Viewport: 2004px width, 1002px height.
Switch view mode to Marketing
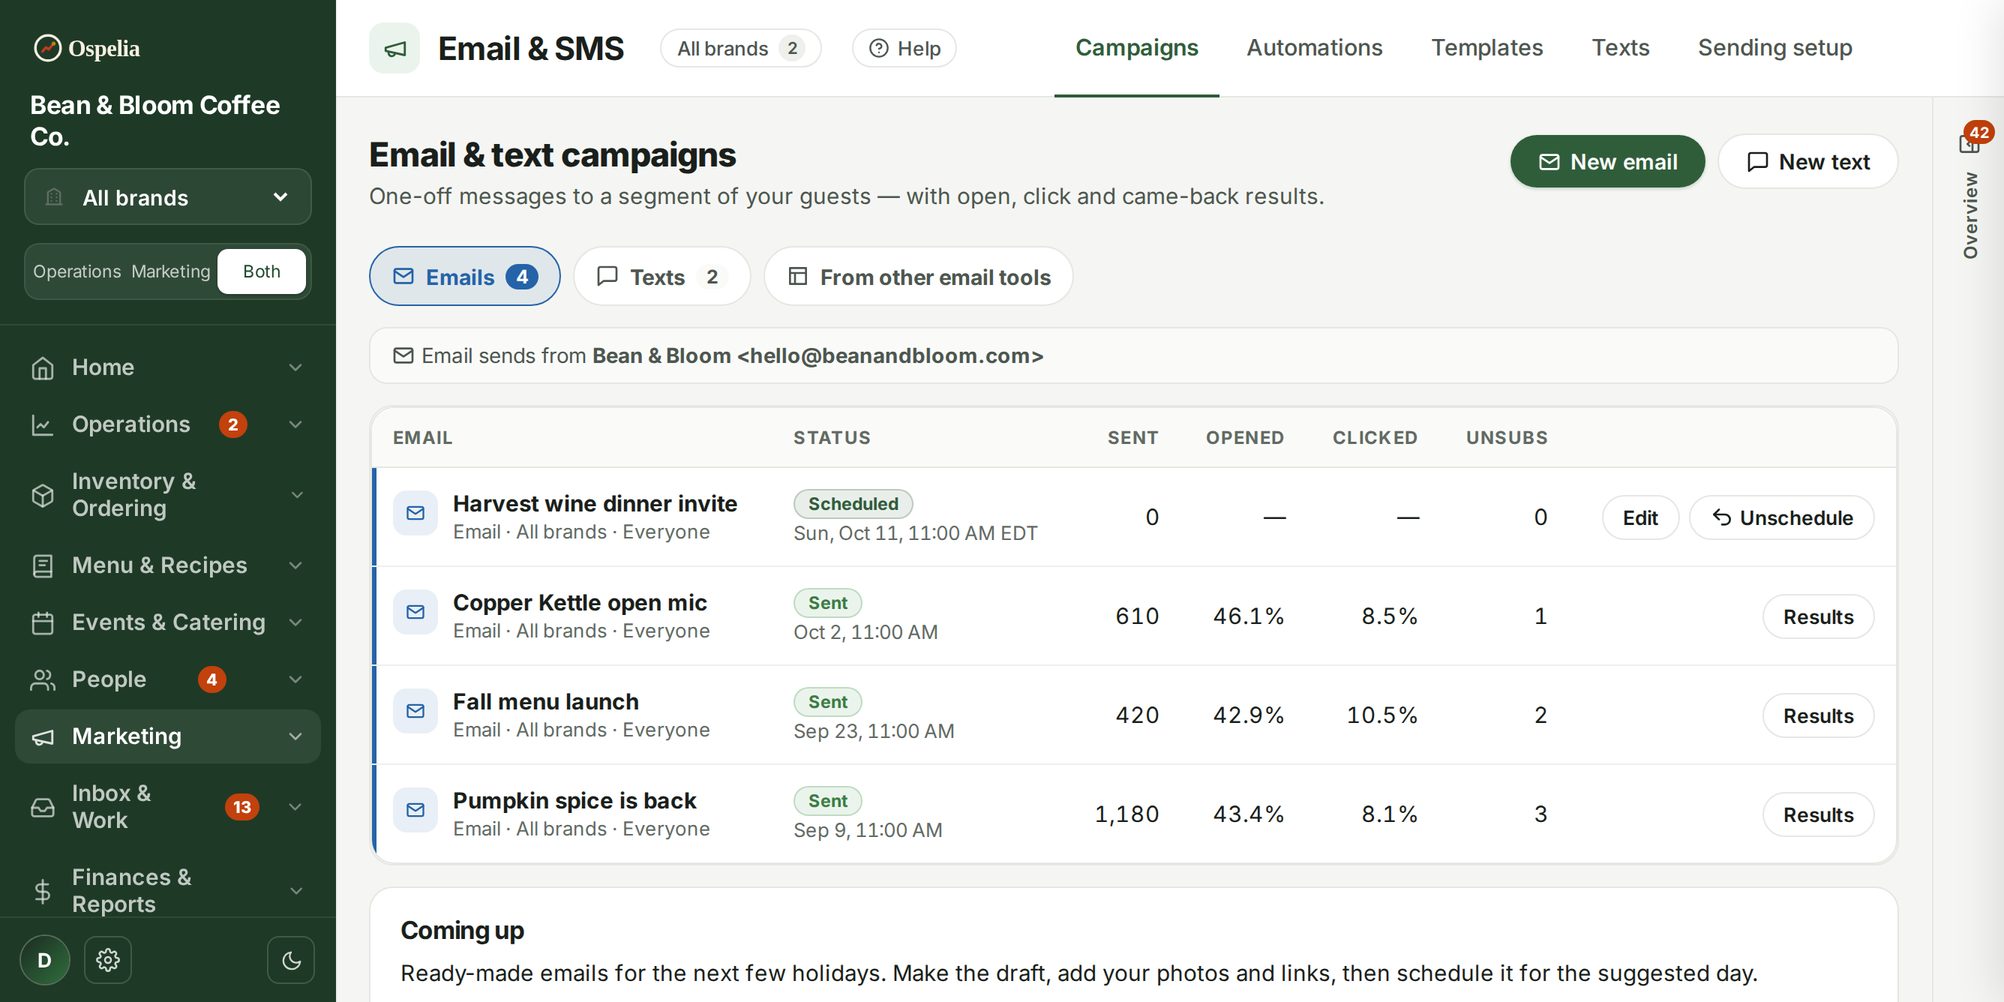(171, 272)
